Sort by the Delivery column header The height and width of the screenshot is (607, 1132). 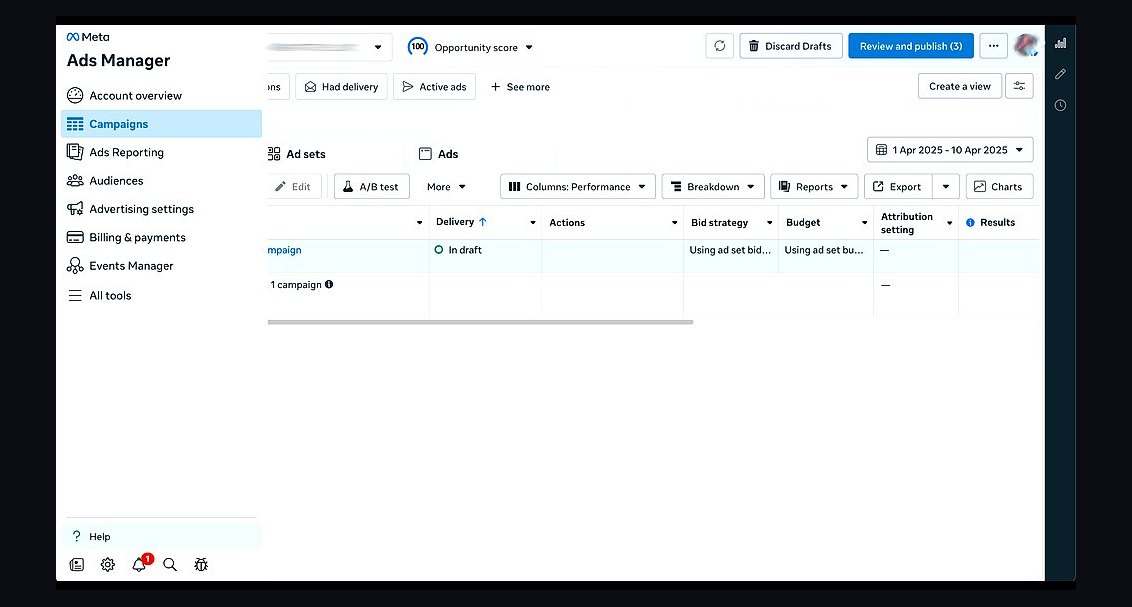461,222
